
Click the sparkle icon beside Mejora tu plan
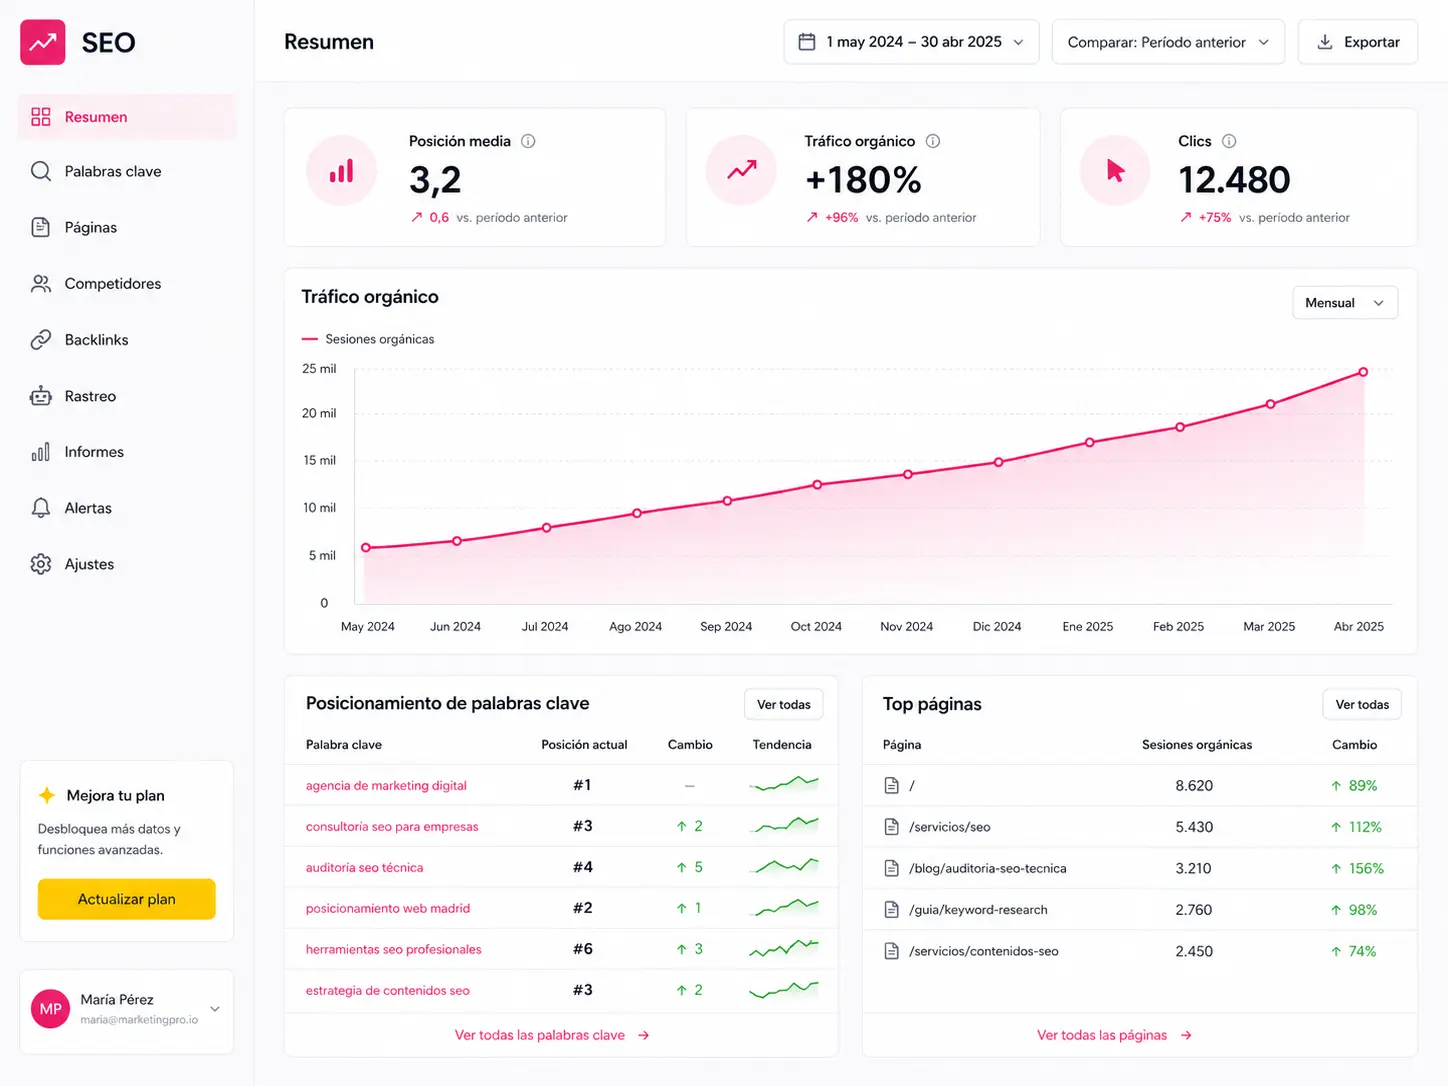pyautogui.click(x=47, y=795)
